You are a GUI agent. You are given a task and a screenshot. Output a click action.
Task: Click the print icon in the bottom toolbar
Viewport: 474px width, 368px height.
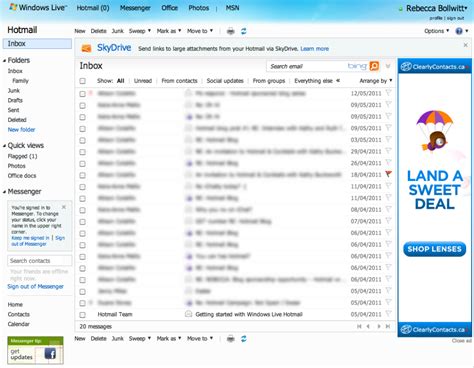click(x=230, y=339)
